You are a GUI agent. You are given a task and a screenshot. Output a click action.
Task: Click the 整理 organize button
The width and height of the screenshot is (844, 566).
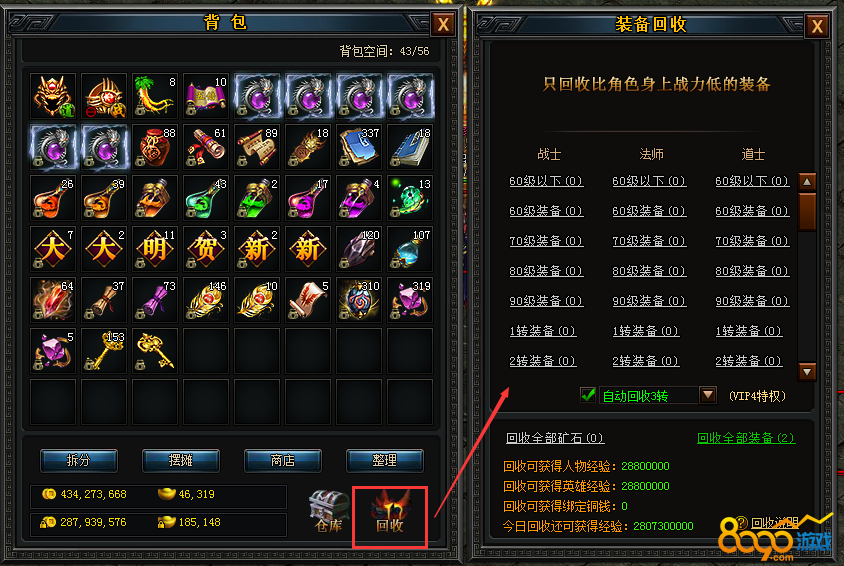pos(384,461)
